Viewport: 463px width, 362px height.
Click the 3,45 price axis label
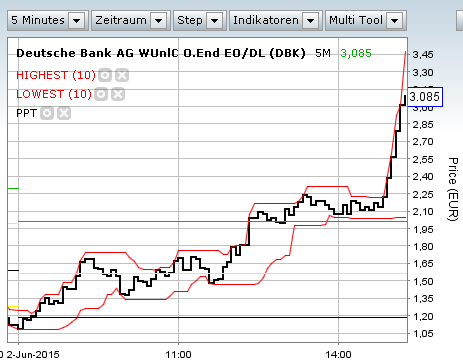point(423,55)
